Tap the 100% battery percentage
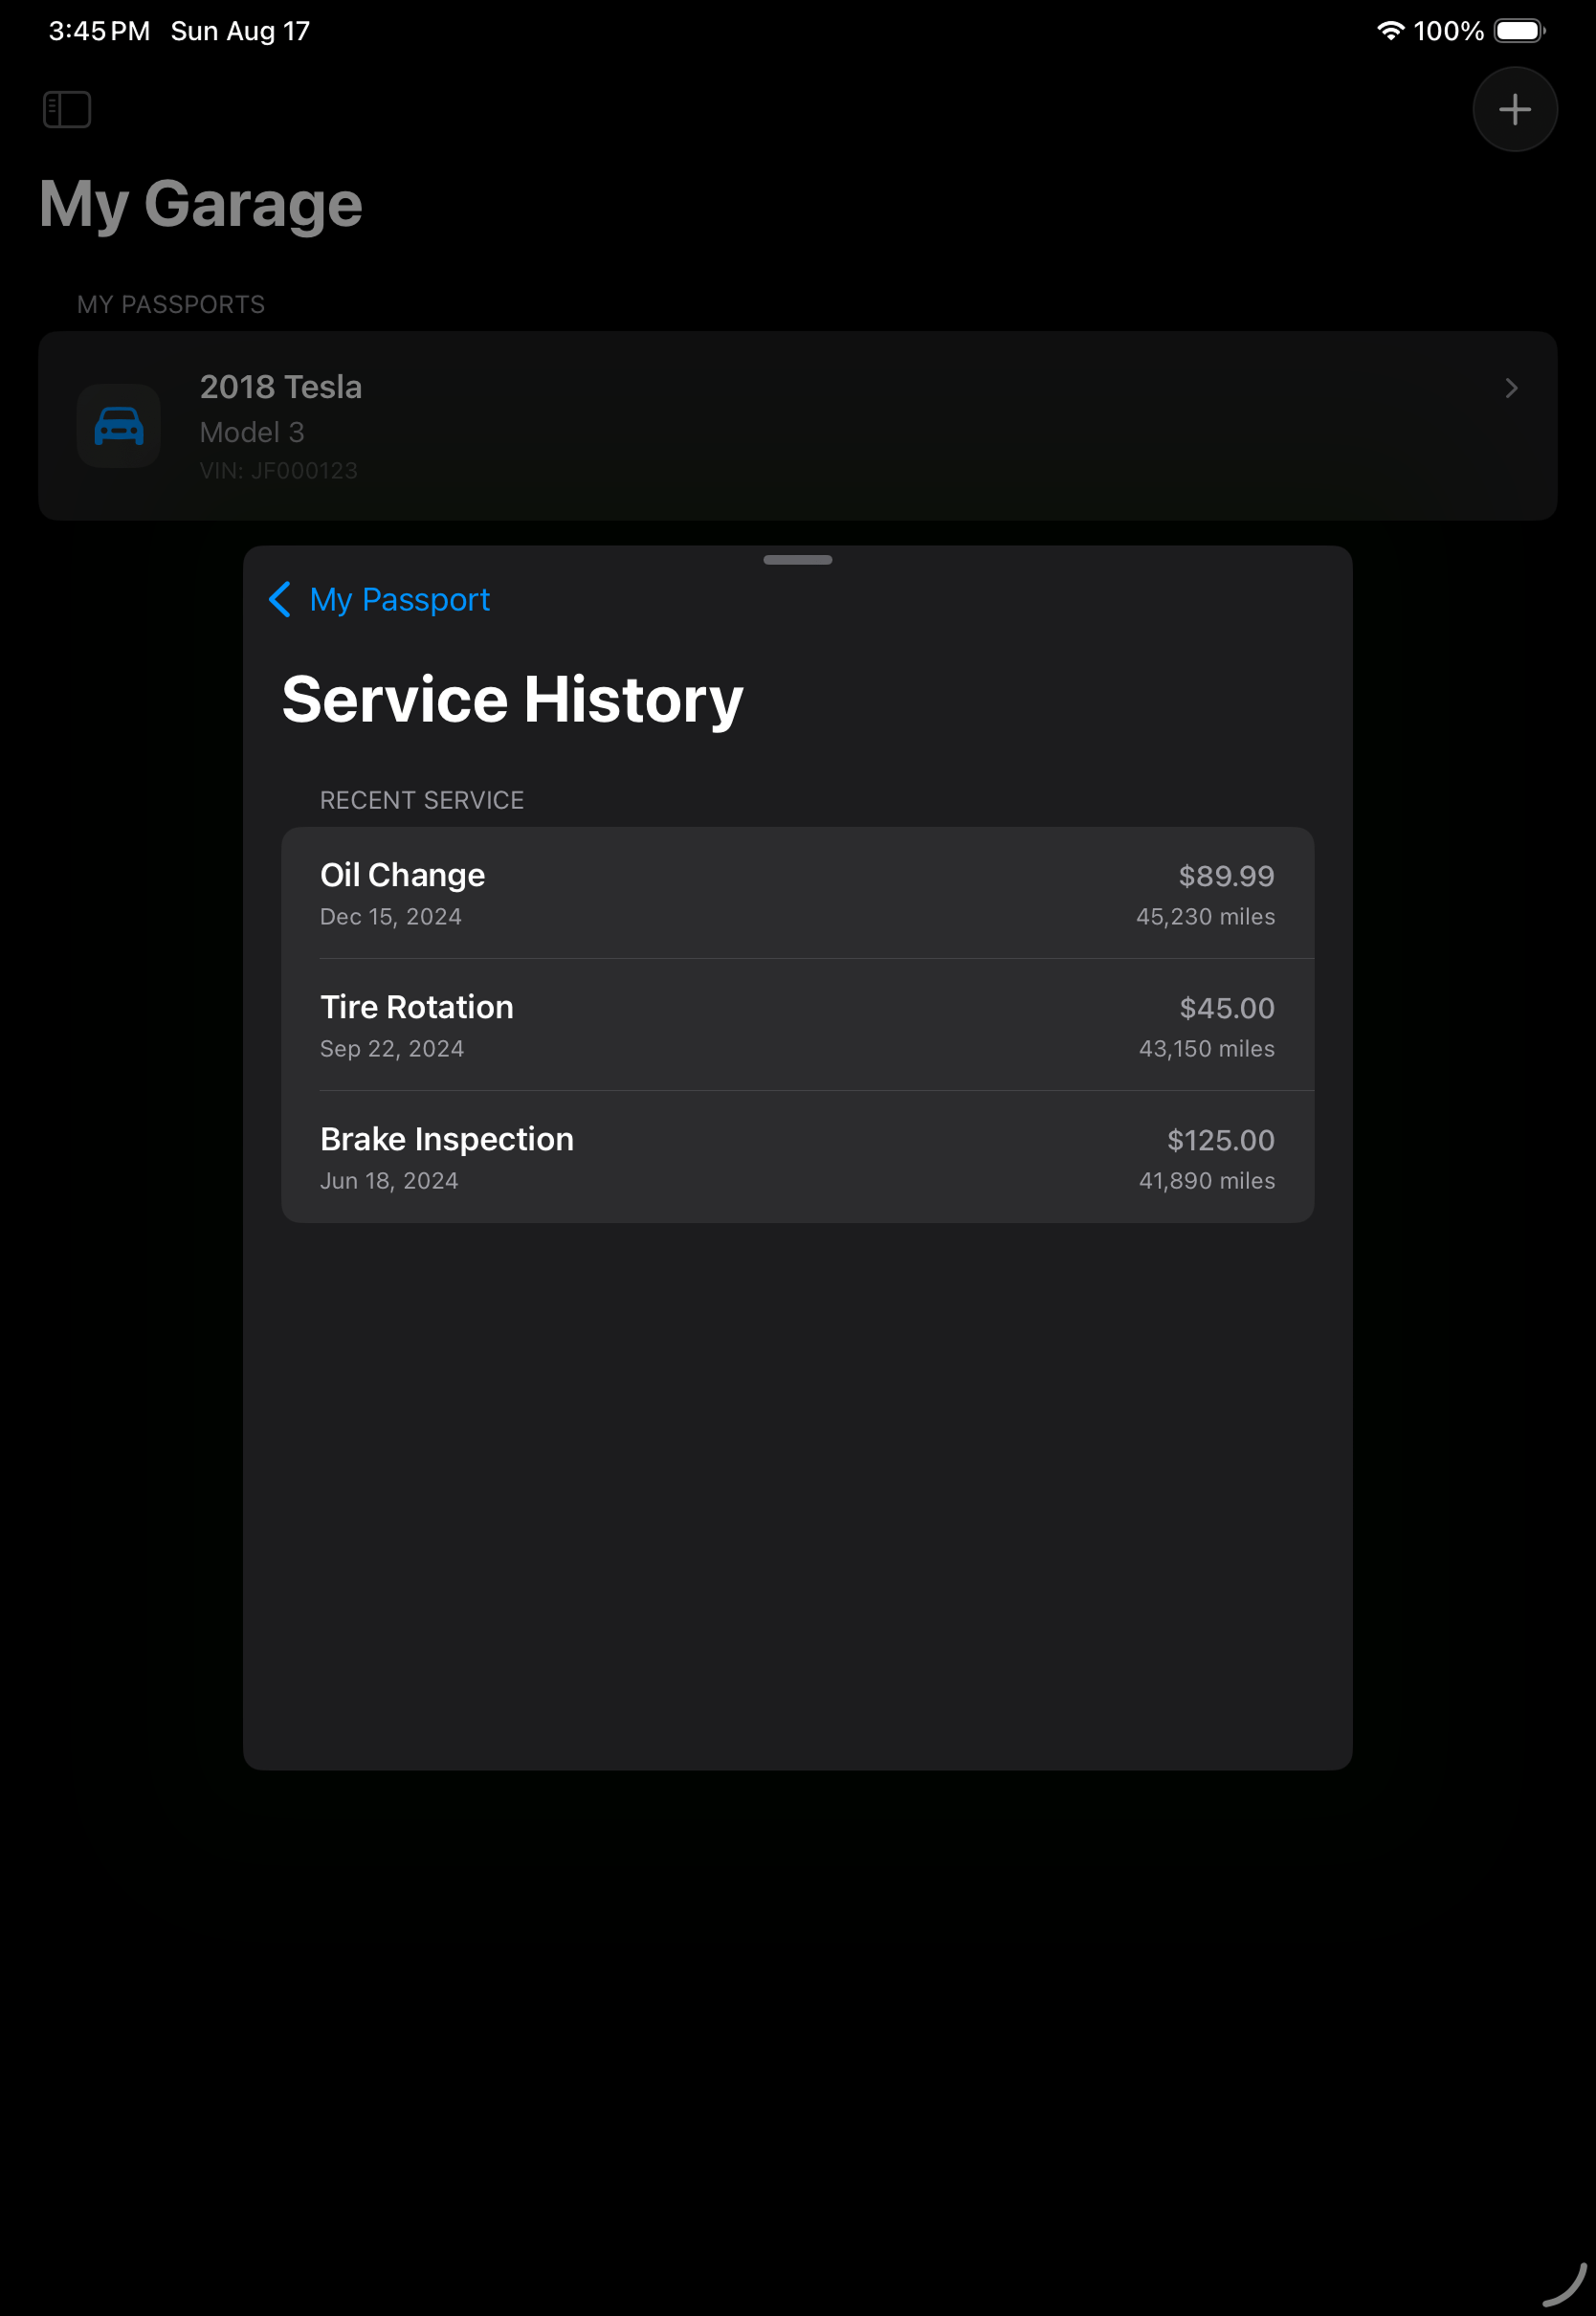 (1448, 31)
